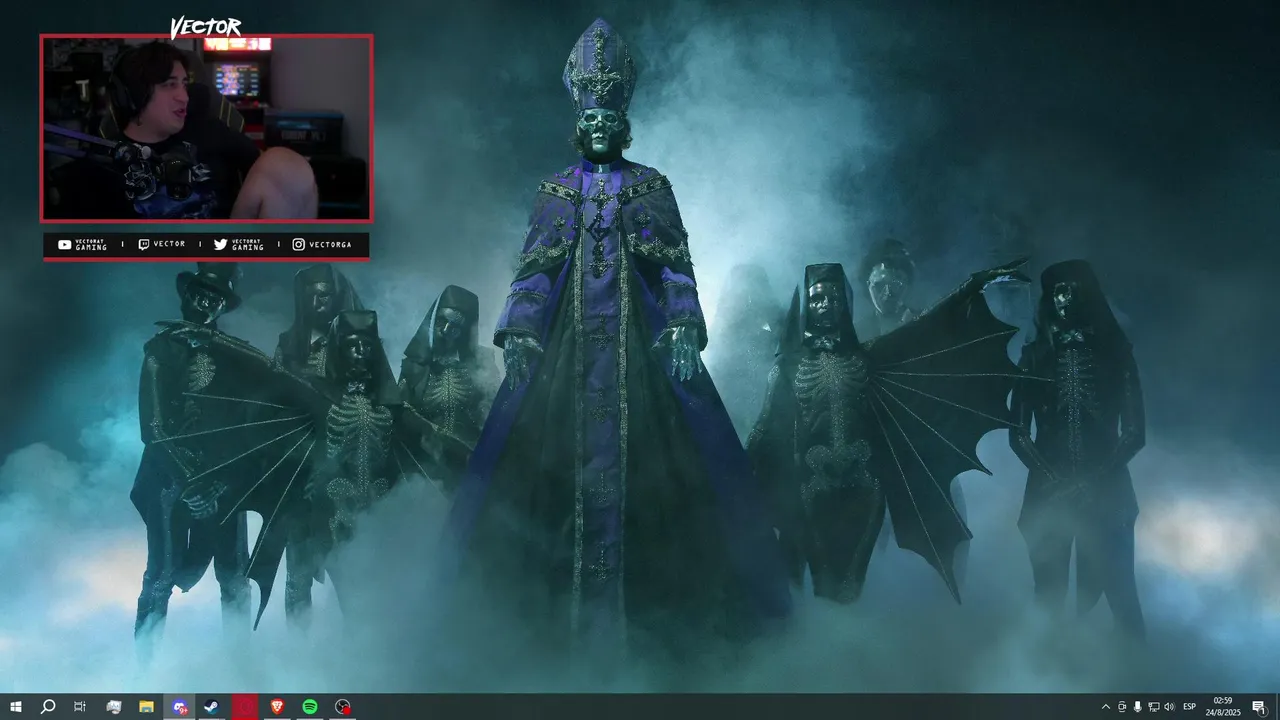Open OBS Studio from taskbar
Image resolution: width=1280 pixels, height=720 pixels.
point(343,707)
